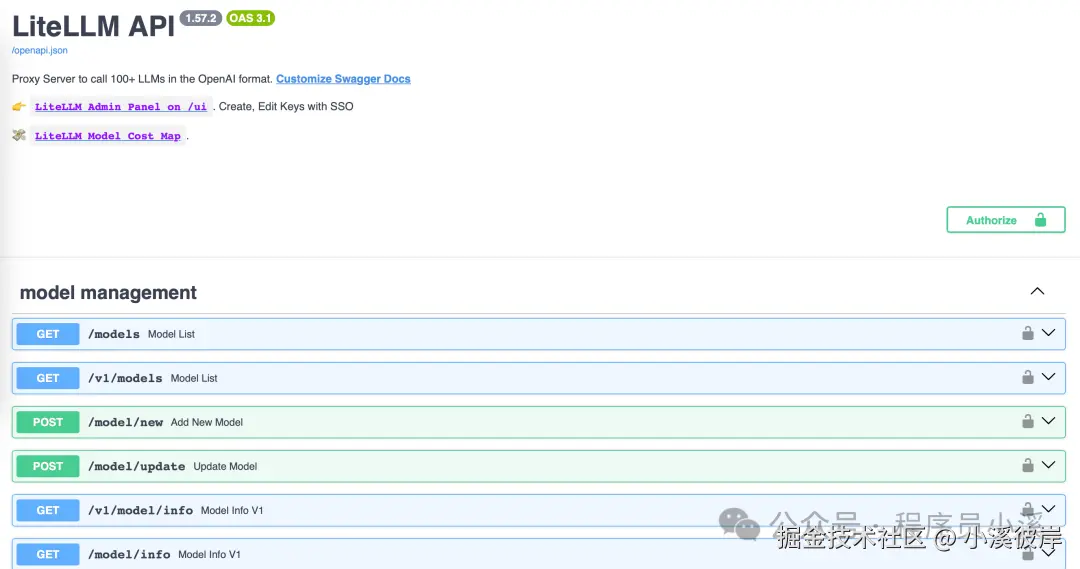This screenshot has height=569, width=1080.
Task: Expand the POST /model/update endpoint chevron
Action: tap(1048, 465)
